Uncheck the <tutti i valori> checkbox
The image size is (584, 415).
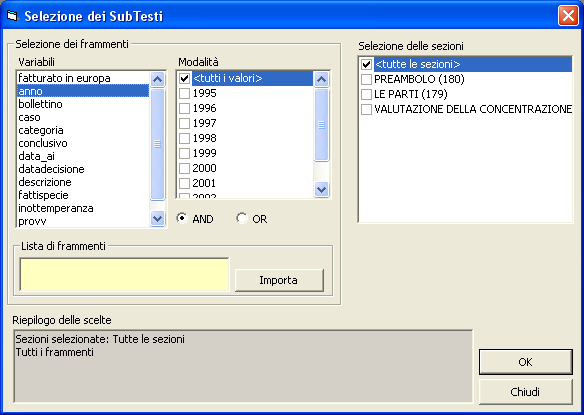click(x=184, y=78)
